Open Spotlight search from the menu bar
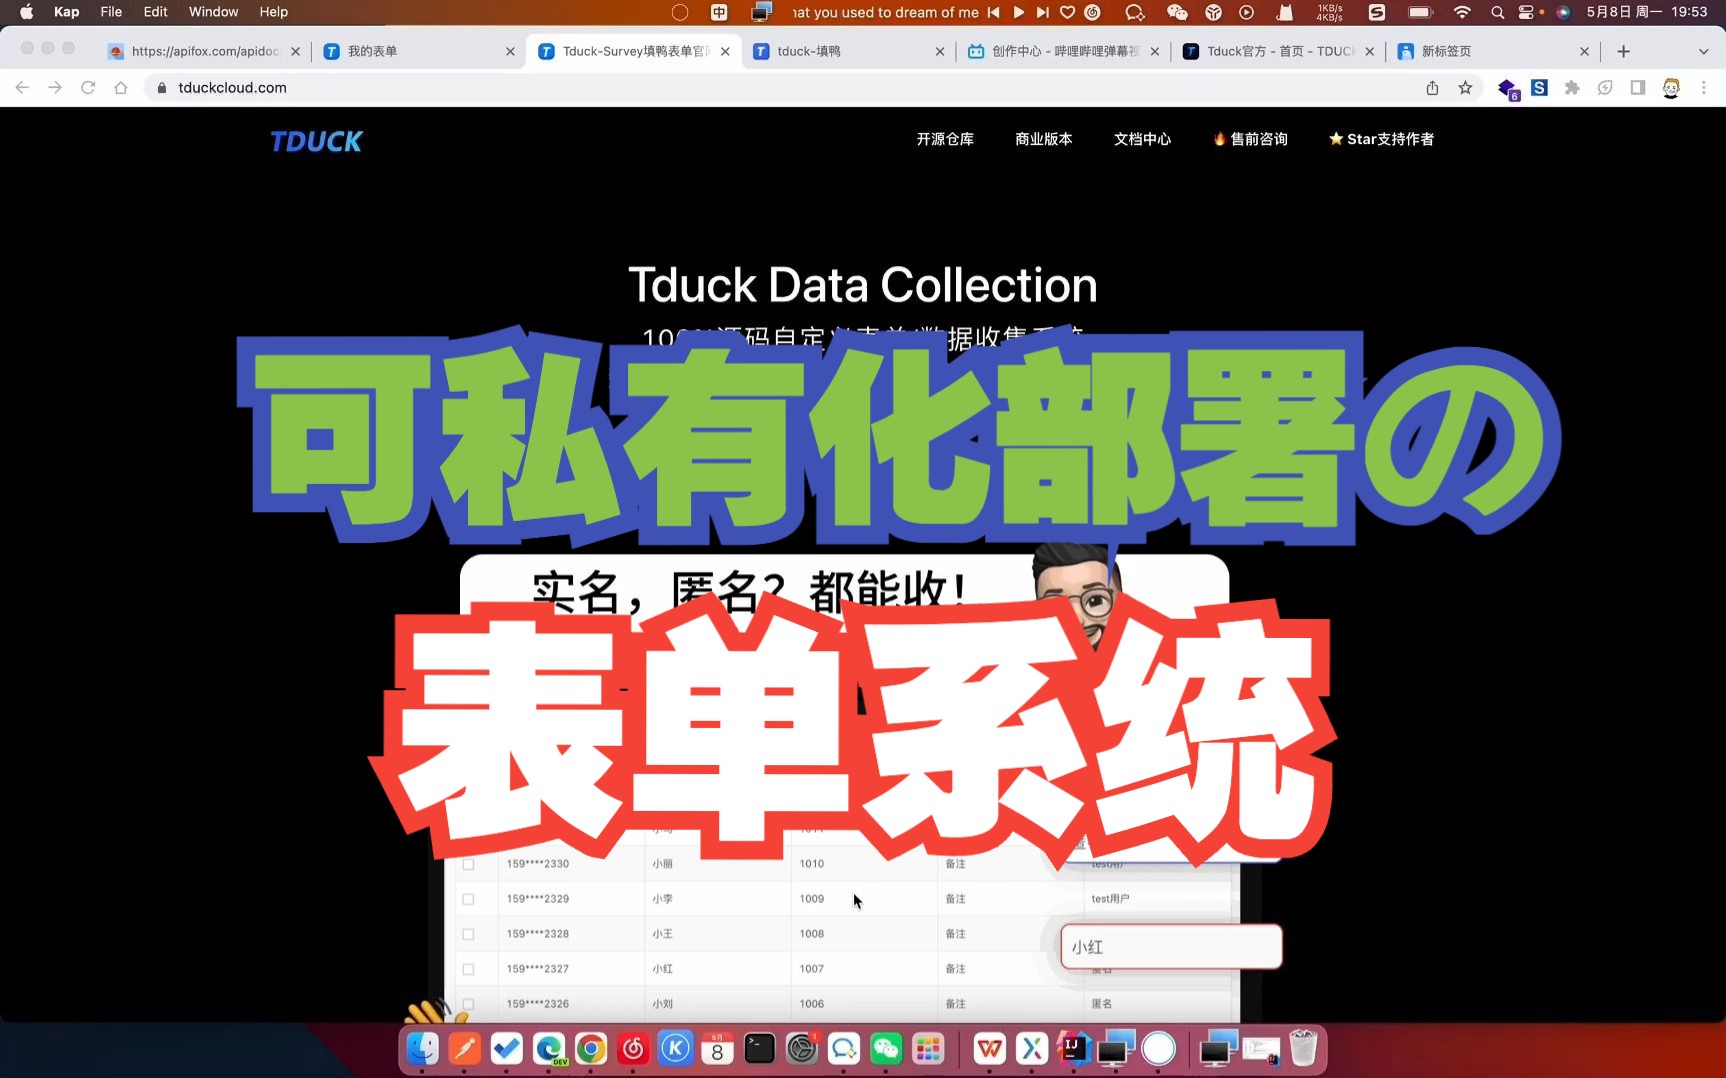 (1496, 12)
